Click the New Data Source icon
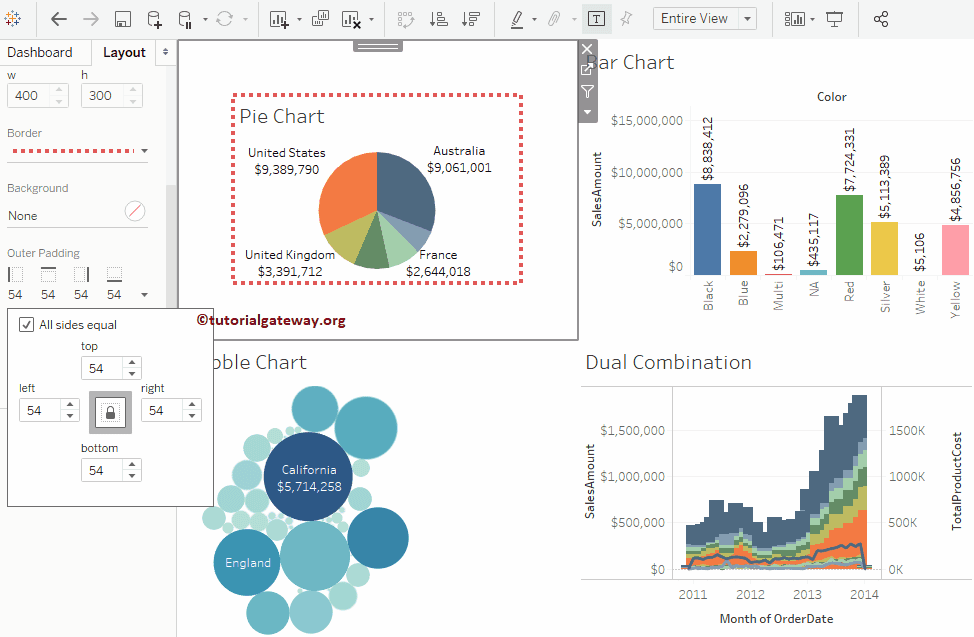 point(153,19)
